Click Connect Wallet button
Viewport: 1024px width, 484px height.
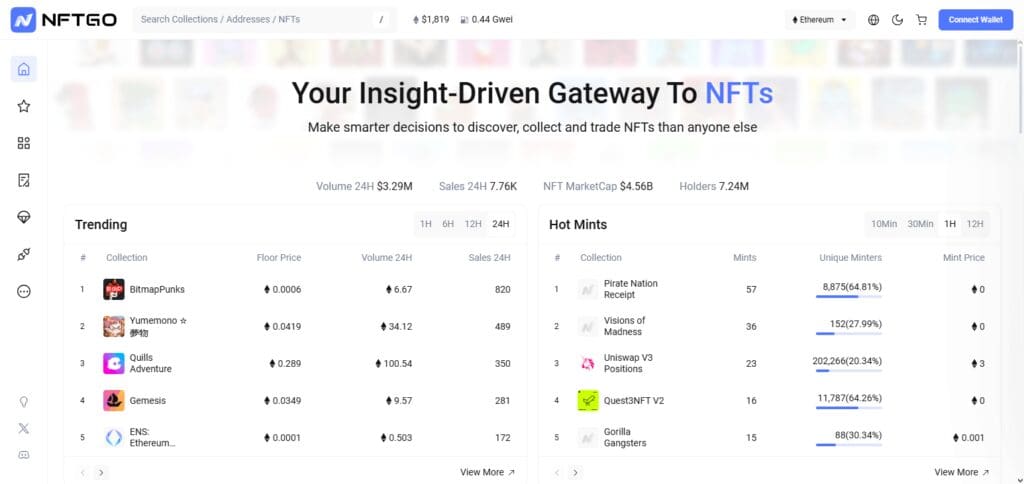(976, 20)
